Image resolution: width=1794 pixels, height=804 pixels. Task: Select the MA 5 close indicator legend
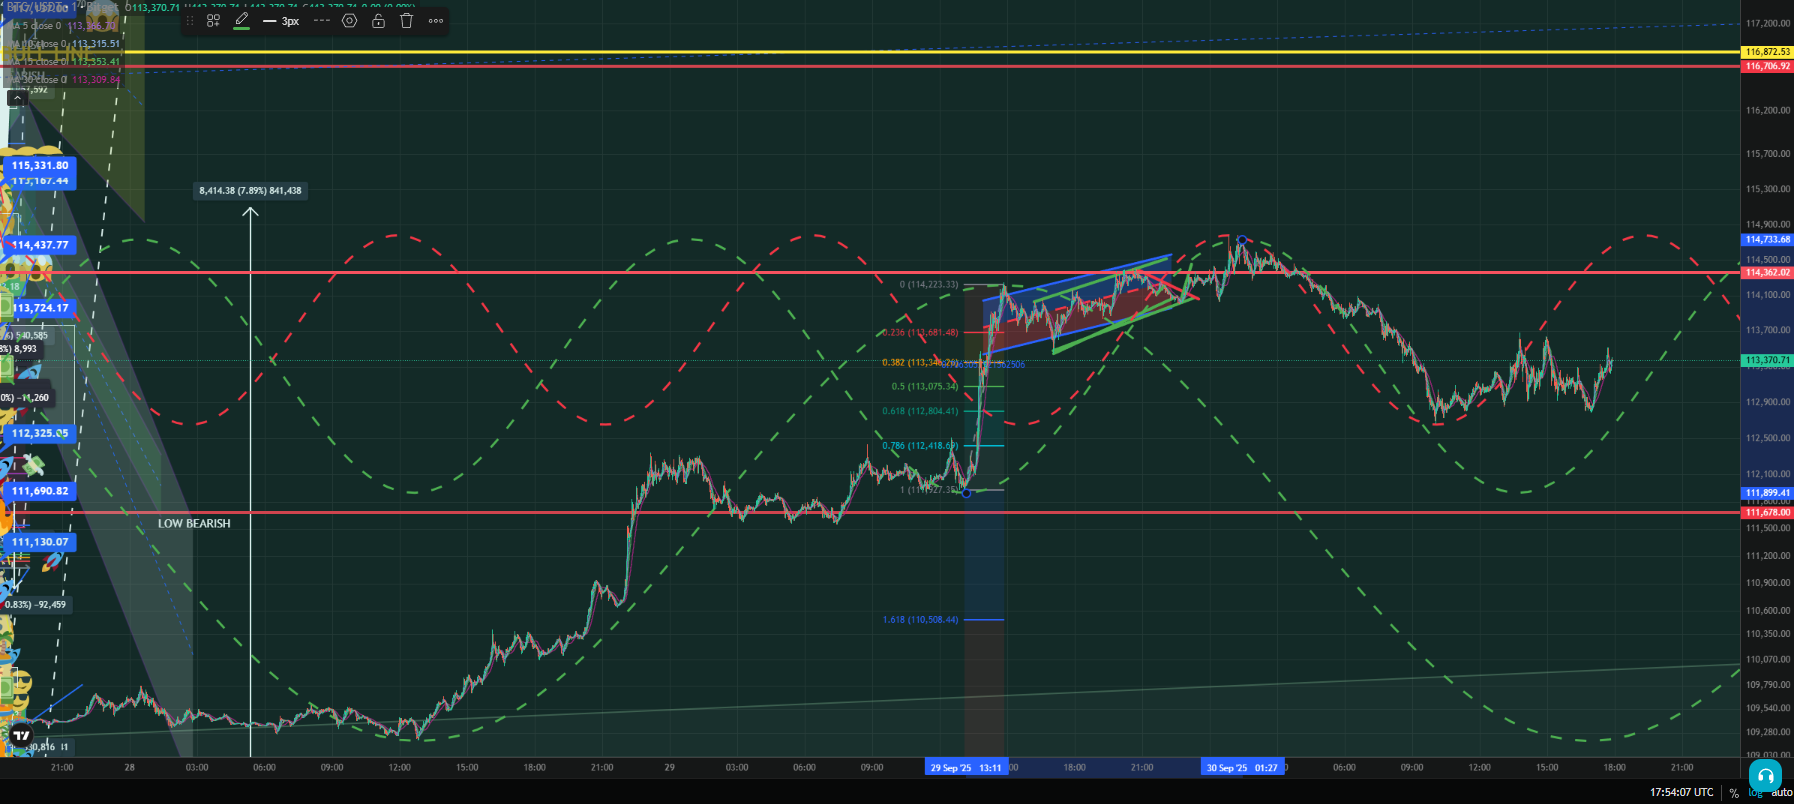click(60, 26)
